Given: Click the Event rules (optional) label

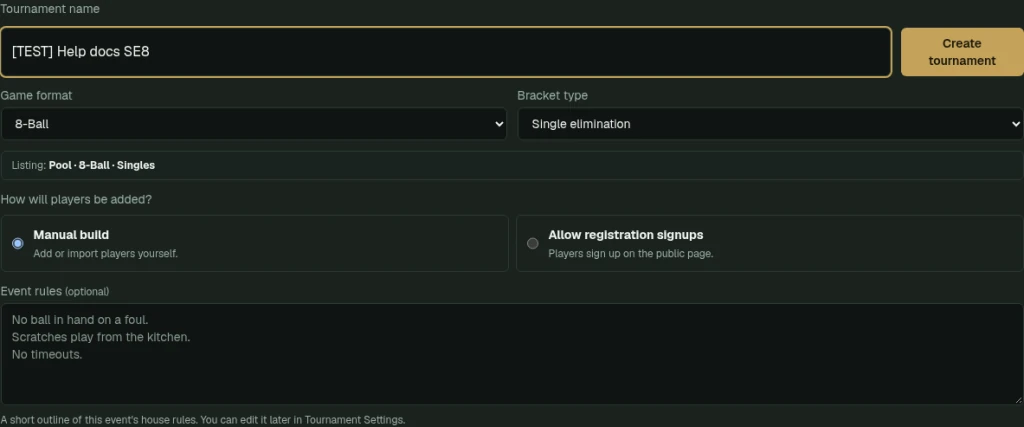Looking at the screenshot, I should [55, 291].
